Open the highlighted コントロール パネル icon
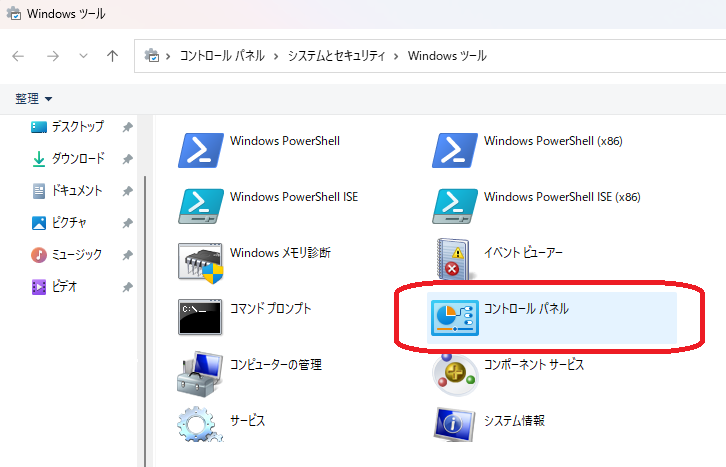The height and width of the screenshot is (467, 726). coord(455,317)
